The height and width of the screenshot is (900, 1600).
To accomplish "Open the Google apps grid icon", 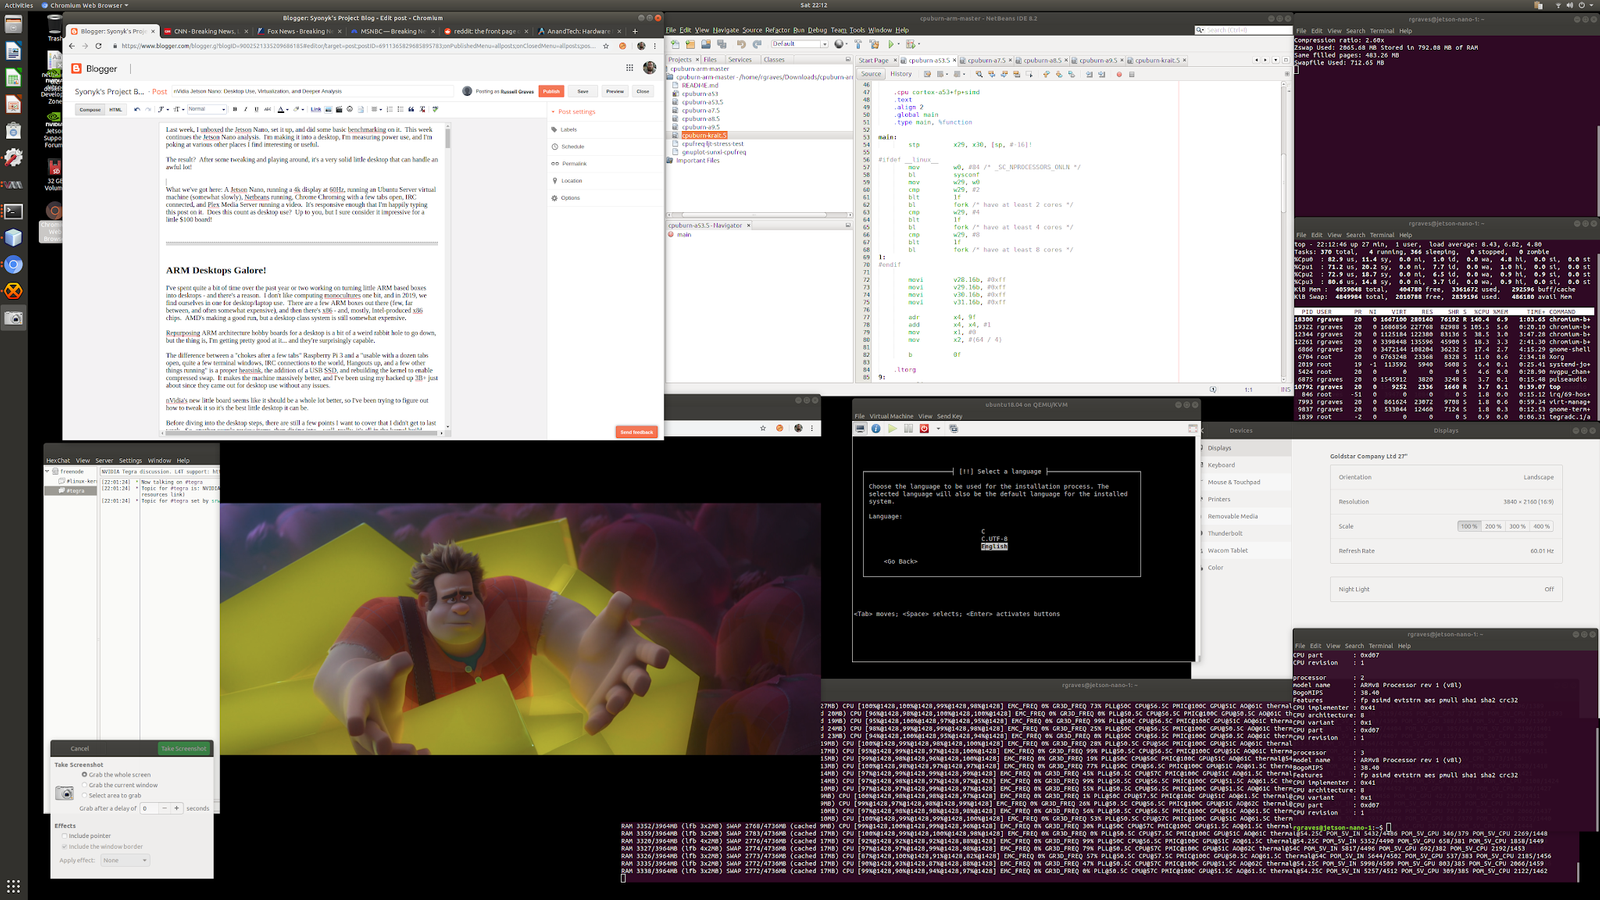I will pyautogui.click(x=629, y=68).
